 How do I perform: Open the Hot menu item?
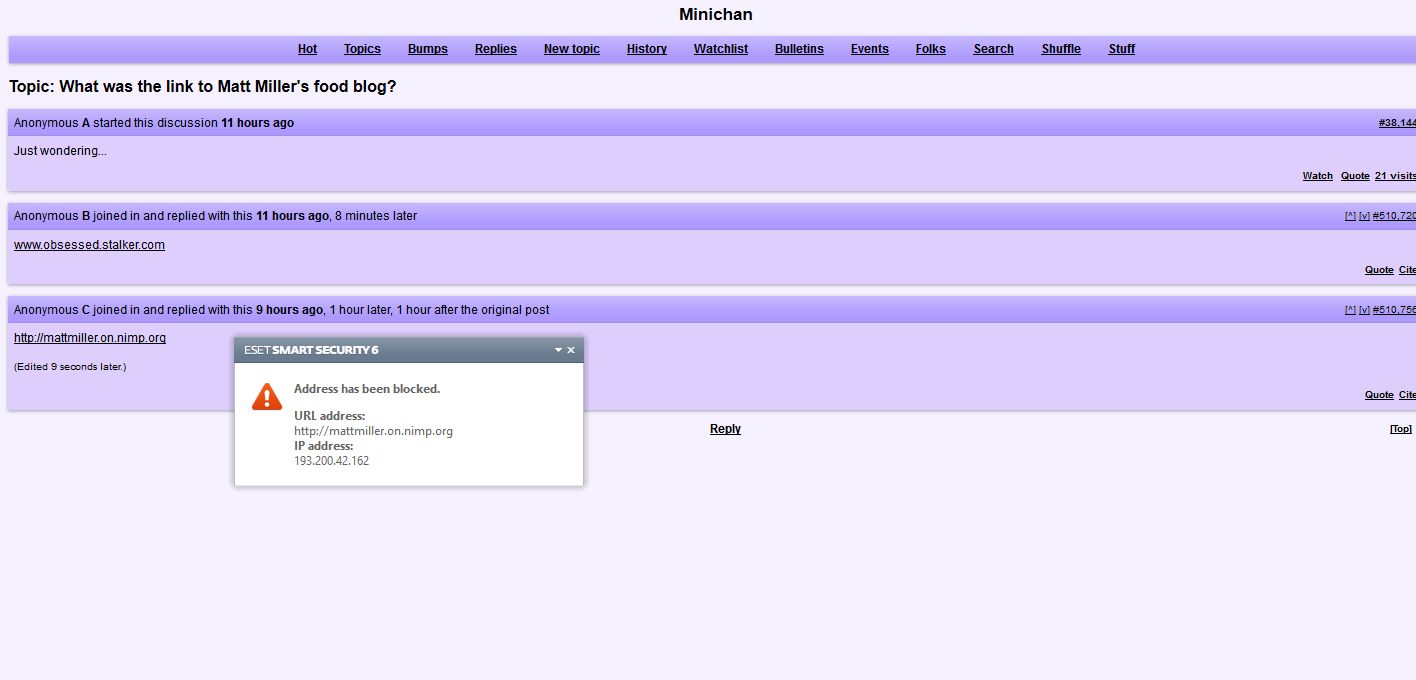tap(307, 49)
